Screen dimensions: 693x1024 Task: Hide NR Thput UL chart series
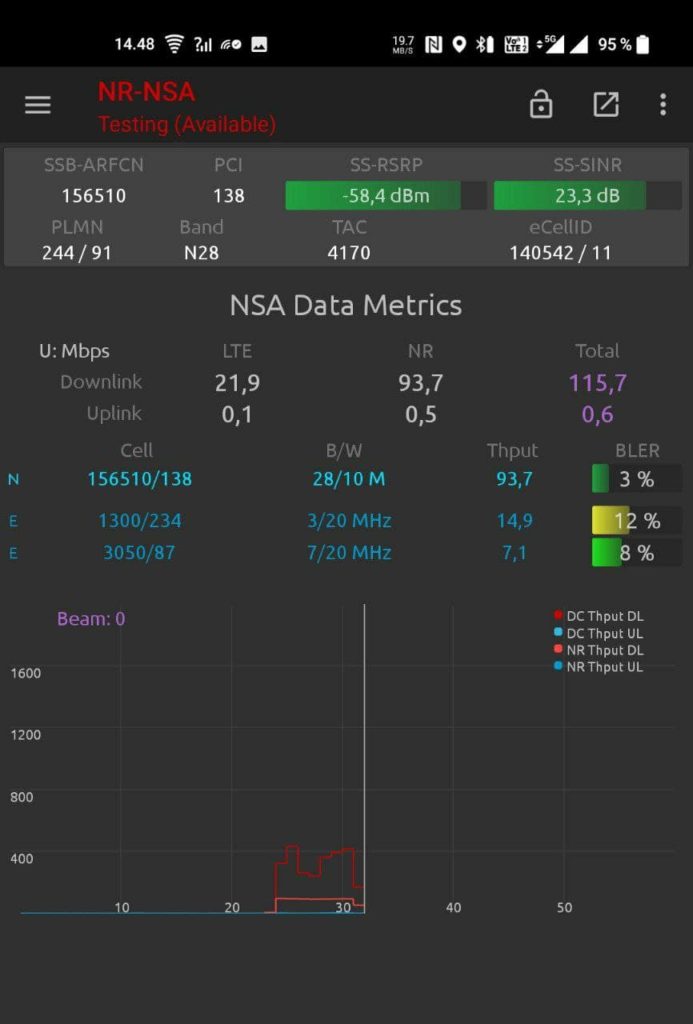[597, 667]
